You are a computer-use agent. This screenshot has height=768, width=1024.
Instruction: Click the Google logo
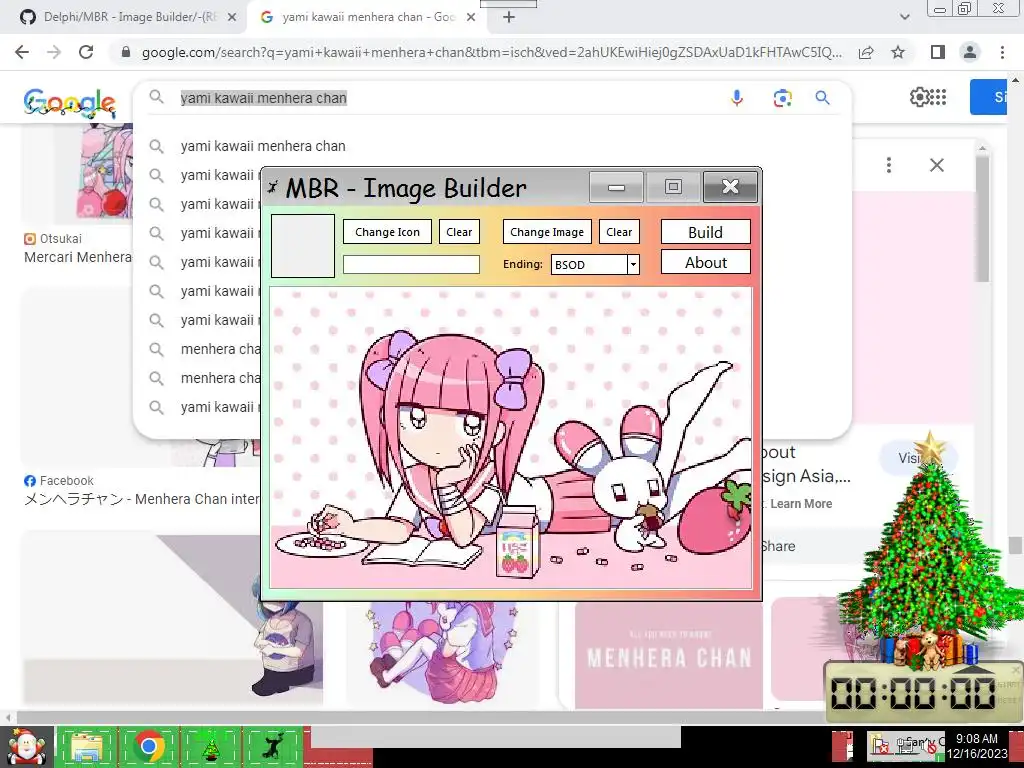coord(69,103)
